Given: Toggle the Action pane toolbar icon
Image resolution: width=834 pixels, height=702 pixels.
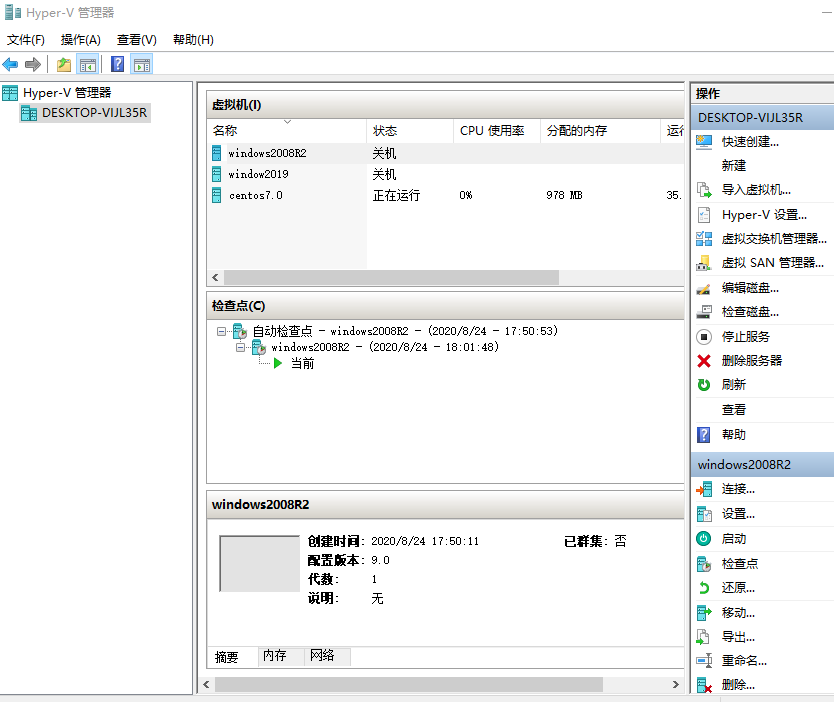Looking at the screenshot, I should click(142, 65).
